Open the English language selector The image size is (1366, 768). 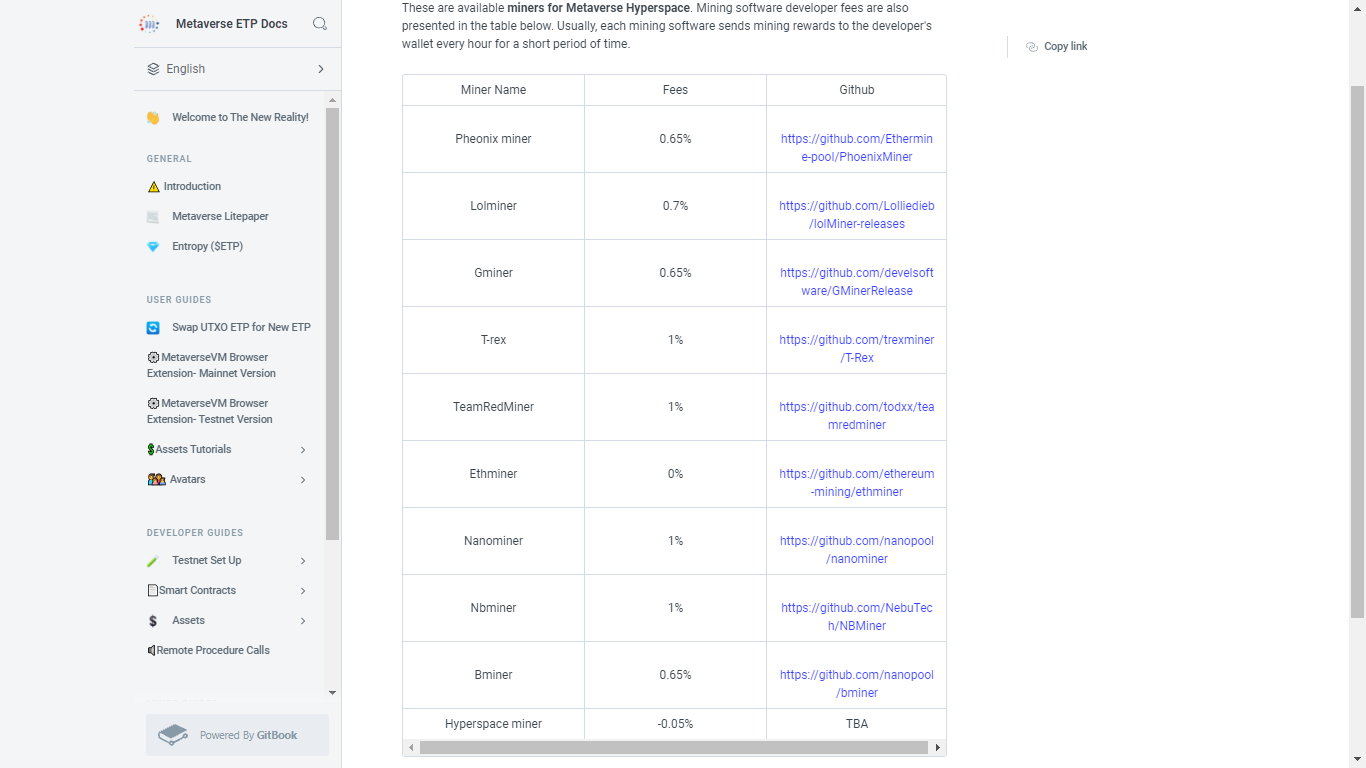pyautogui.click(x=237, y=69)
